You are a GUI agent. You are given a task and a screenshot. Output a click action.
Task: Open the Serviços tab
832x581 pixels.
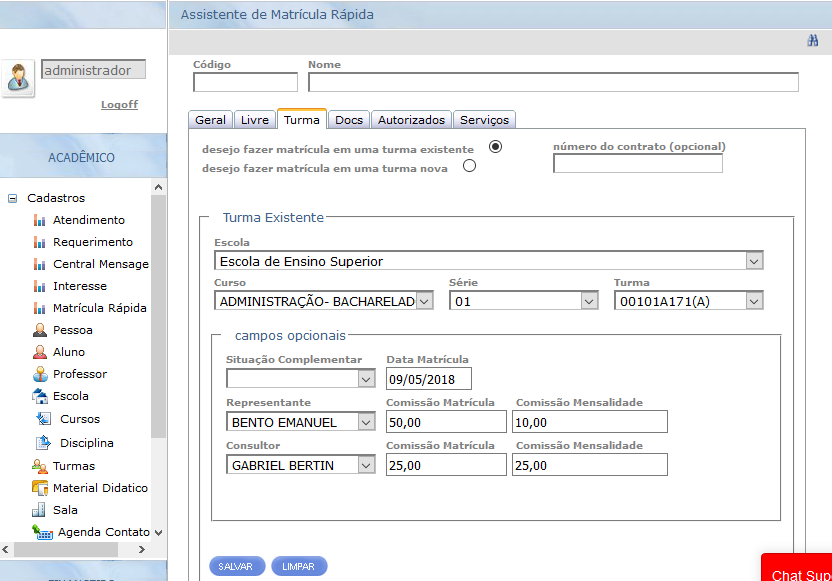[x=484, y=120]
